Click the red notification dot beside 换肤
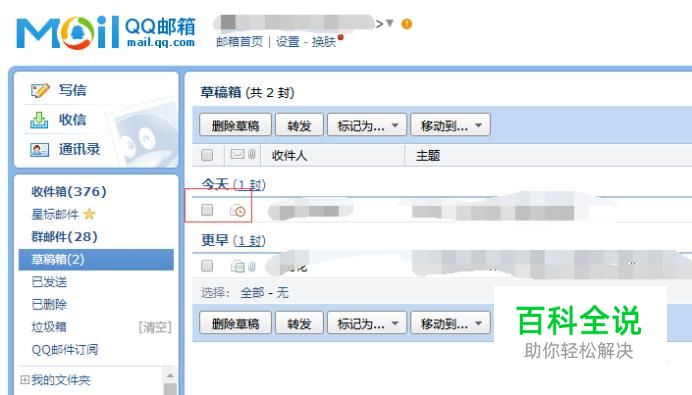Image resolution: width=692 pixels, height=395 pixels. pos(340,38)
